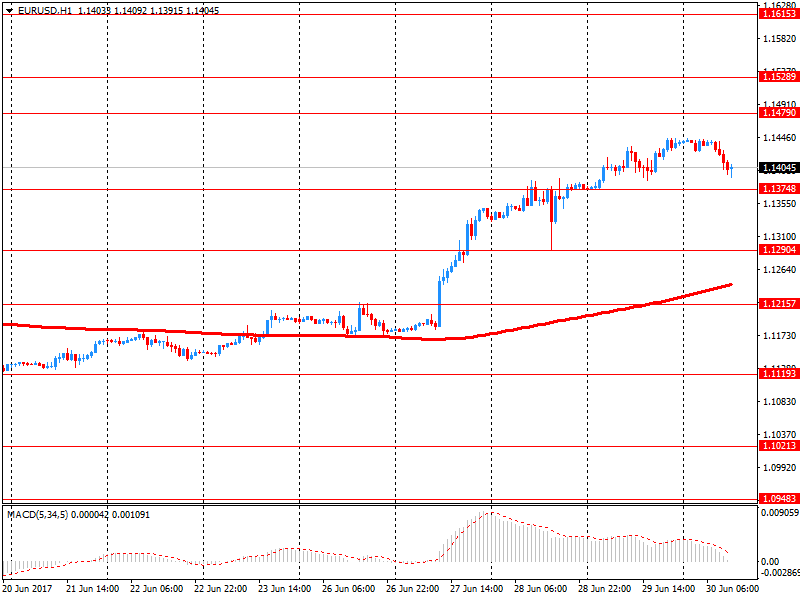Select the 1.12904 red price level label
The width and height of the screenshot is (800, 600).
click(x=779, y=250)
